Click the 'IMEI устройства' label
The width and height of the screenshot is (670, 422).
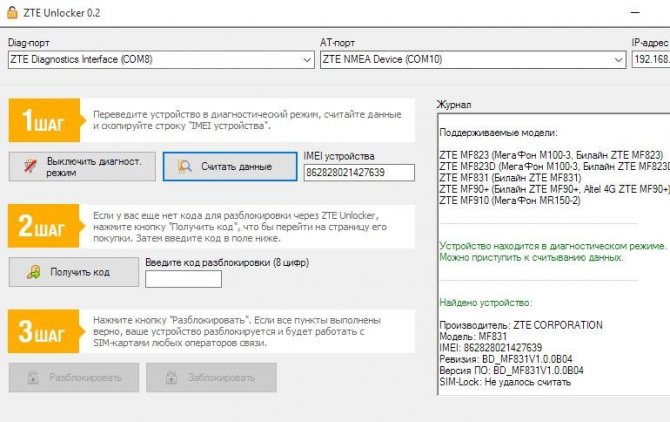point(339,156)
